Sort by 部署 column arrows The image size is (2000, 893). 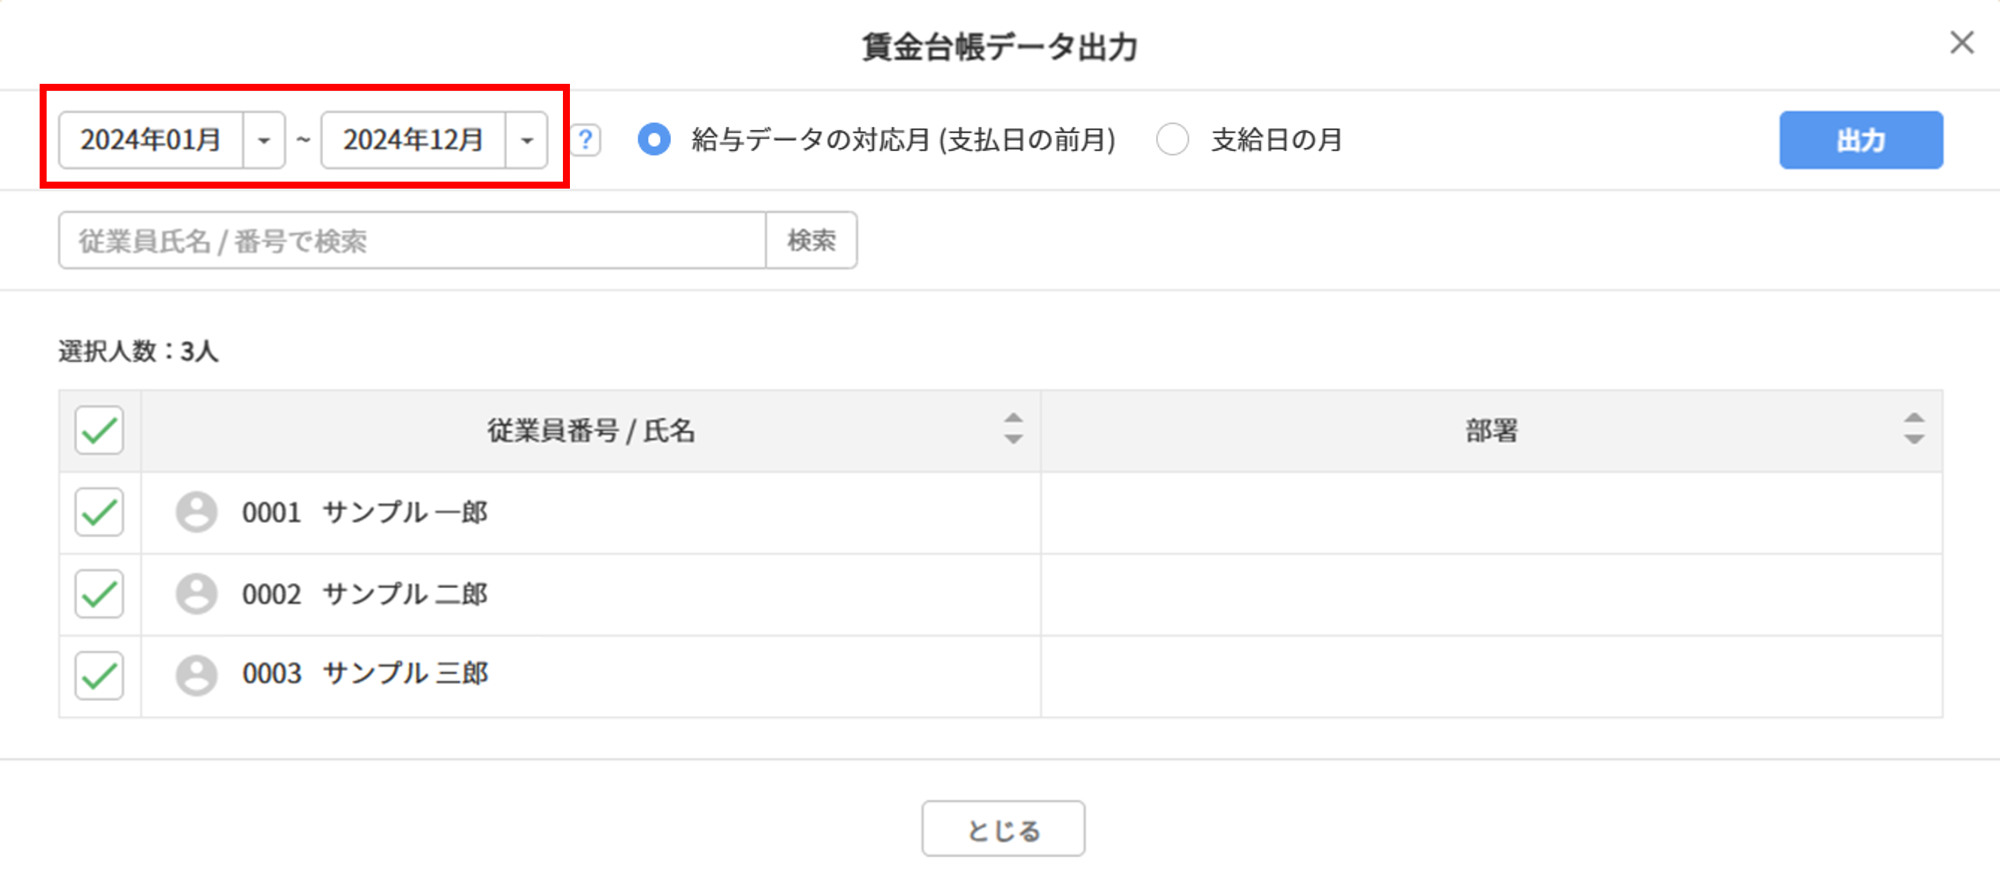(x=1914, y=429)
